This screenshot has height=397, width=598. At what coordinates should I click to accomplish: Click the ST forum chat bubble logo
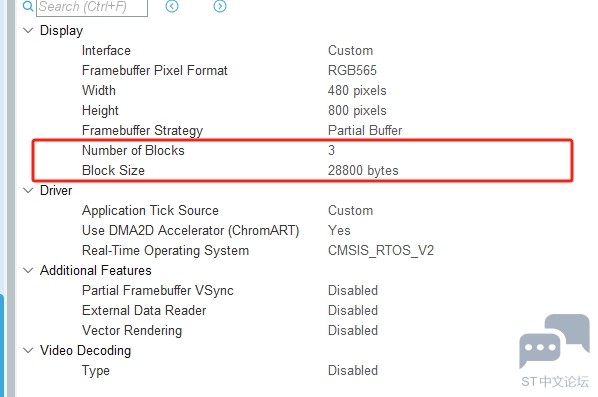tap(555, 341)
